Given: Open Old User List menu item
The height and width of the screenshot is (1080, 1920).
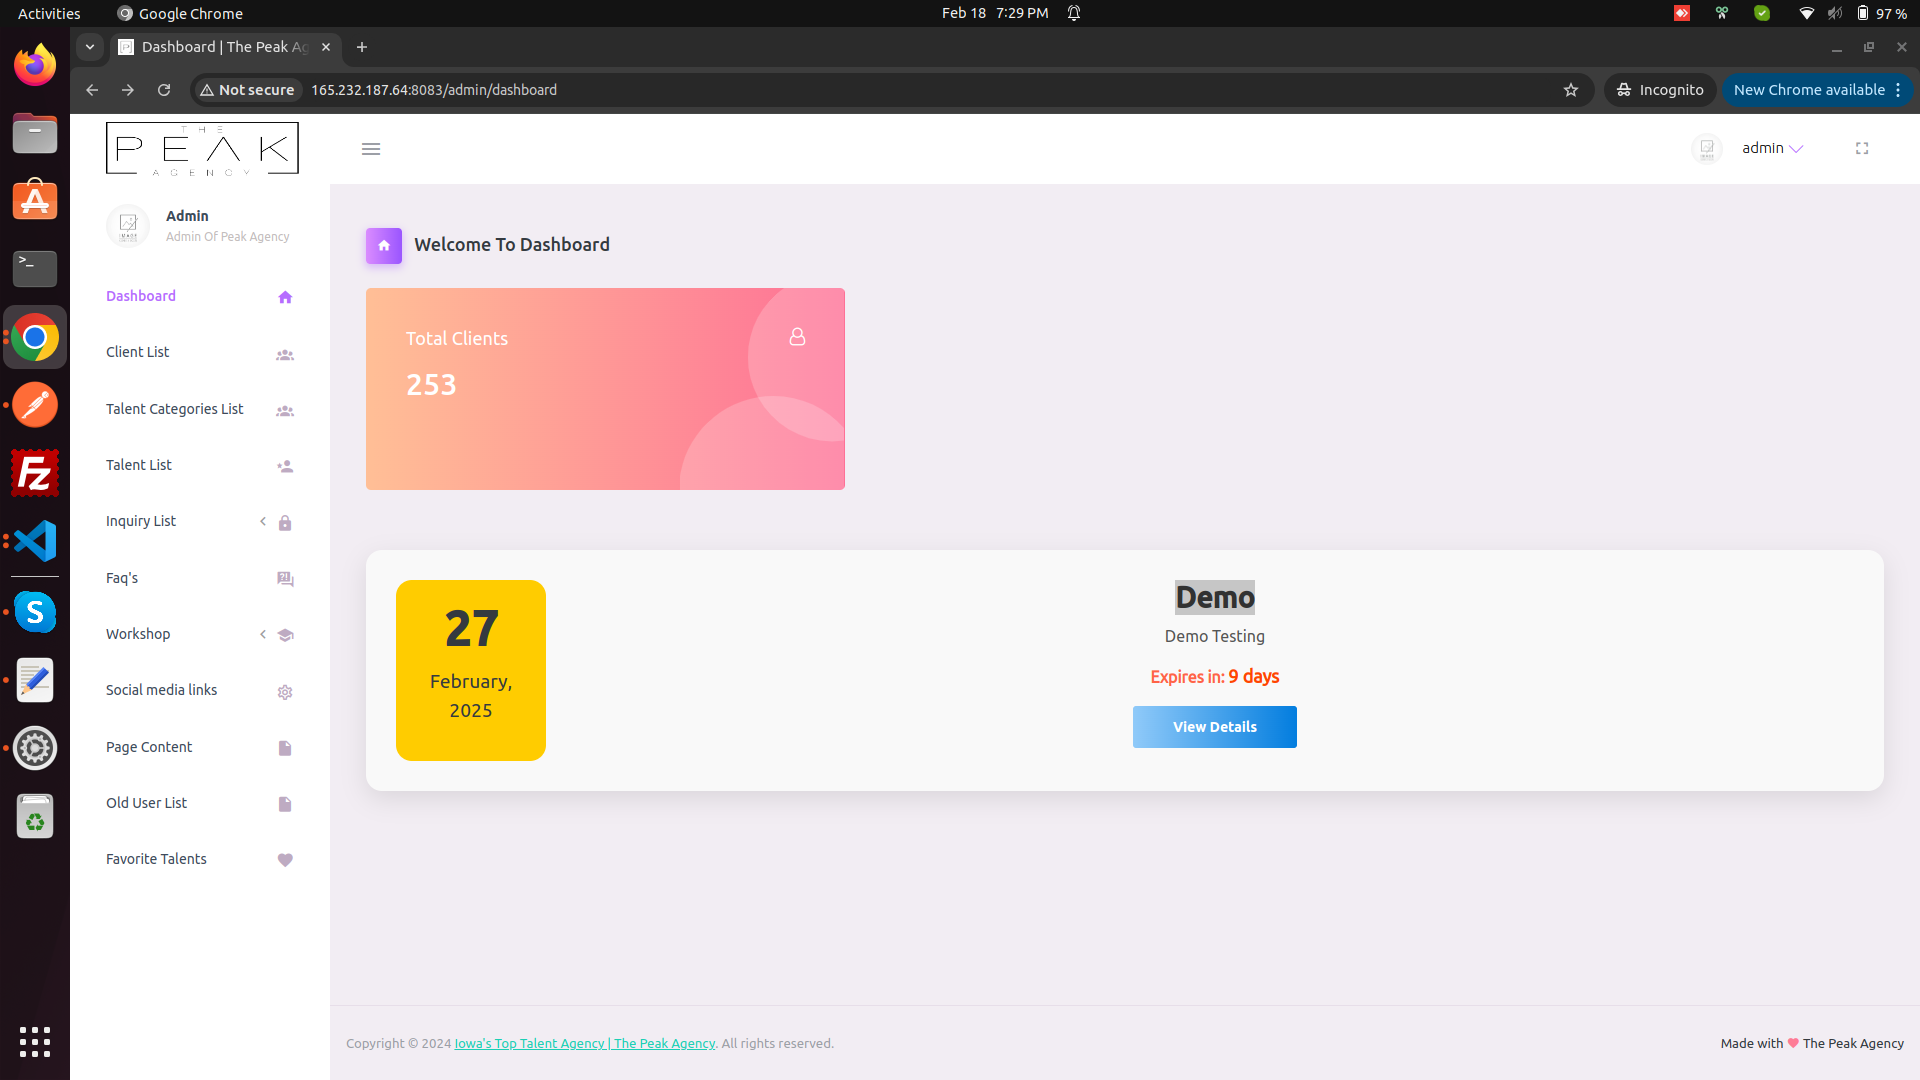Looking at the screenshot, I should 147,803.
